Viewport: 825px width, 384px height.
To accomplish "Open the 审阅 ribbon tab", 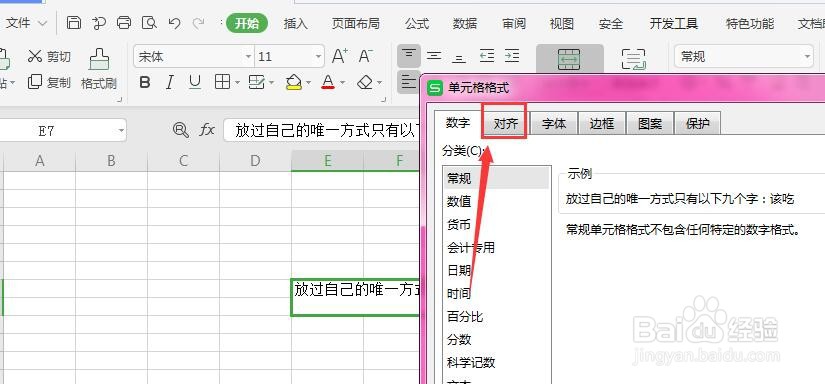I will pyautogui.click(x=514, y=24).
